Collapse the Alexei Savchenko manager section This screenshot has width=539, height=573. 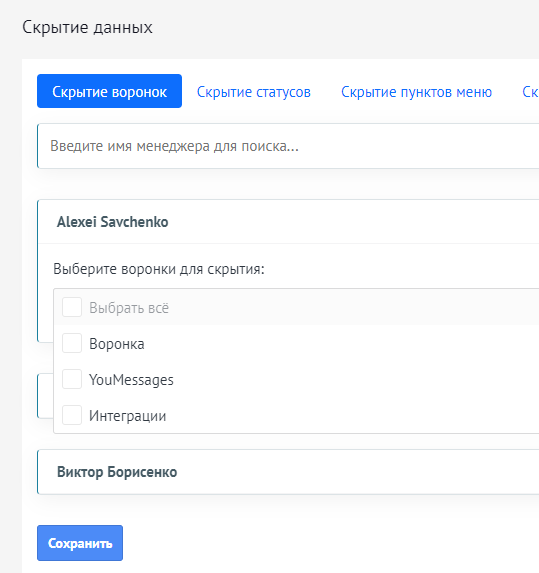click(289, 221)
